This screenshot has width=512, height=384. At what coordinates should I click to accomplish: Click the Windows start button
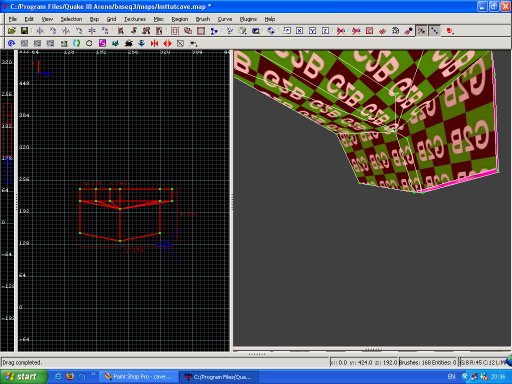tap(23, 377)
